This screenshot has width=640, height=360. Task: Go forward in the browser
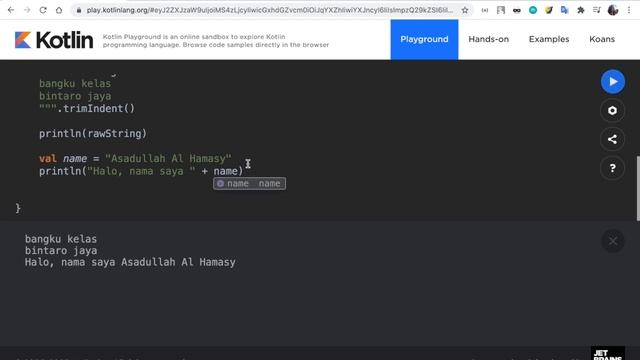click(x=27, y=10)
